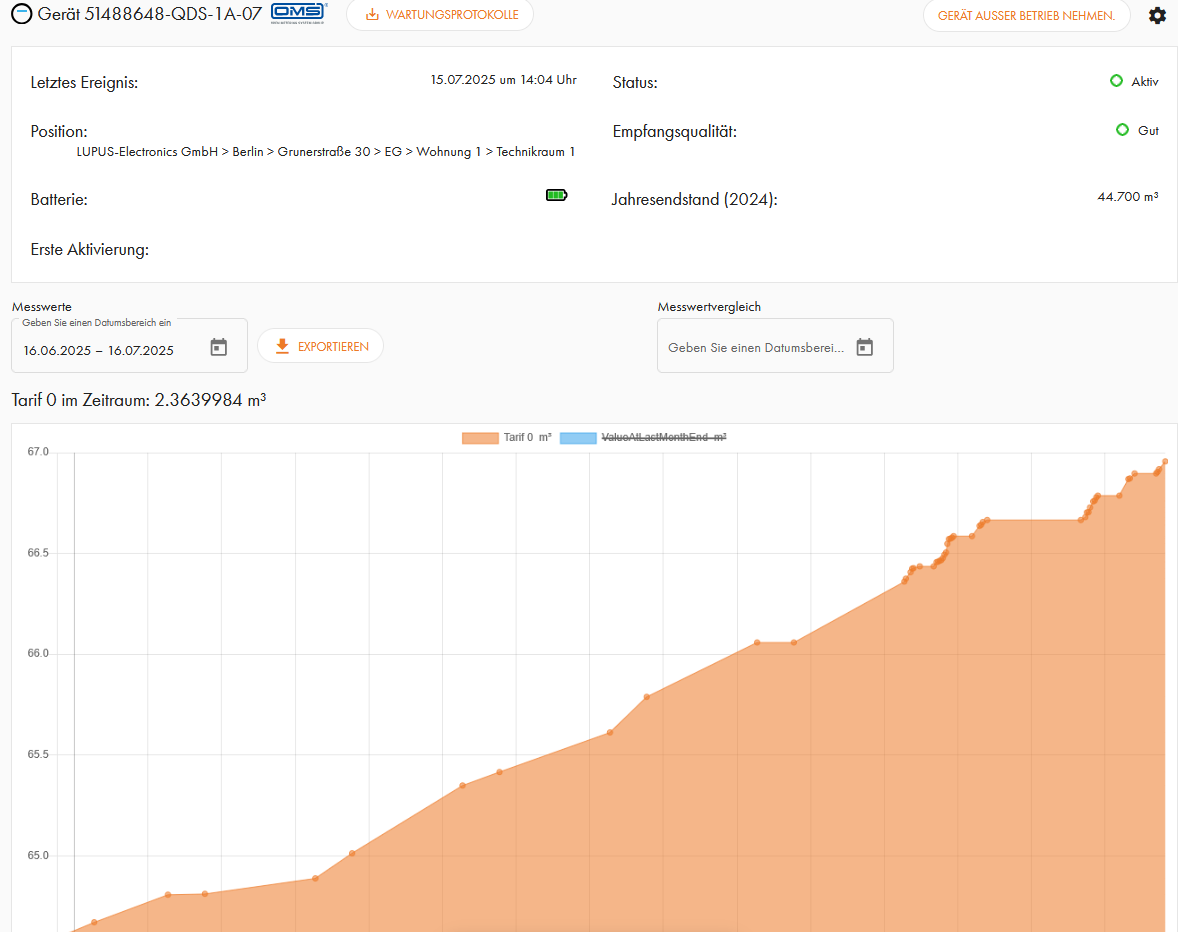Click the green battery status icon
This screenshot has height=932, width=1178.
[556, 195]
